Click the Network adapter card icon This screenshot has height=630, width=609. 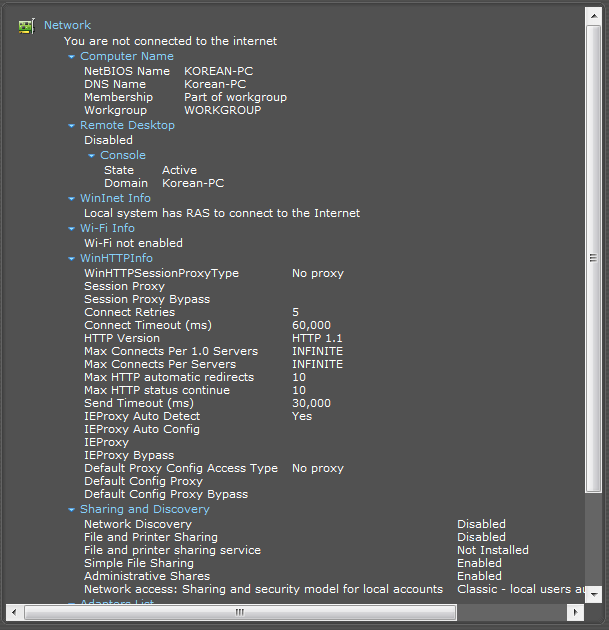[x=27, y=26]
